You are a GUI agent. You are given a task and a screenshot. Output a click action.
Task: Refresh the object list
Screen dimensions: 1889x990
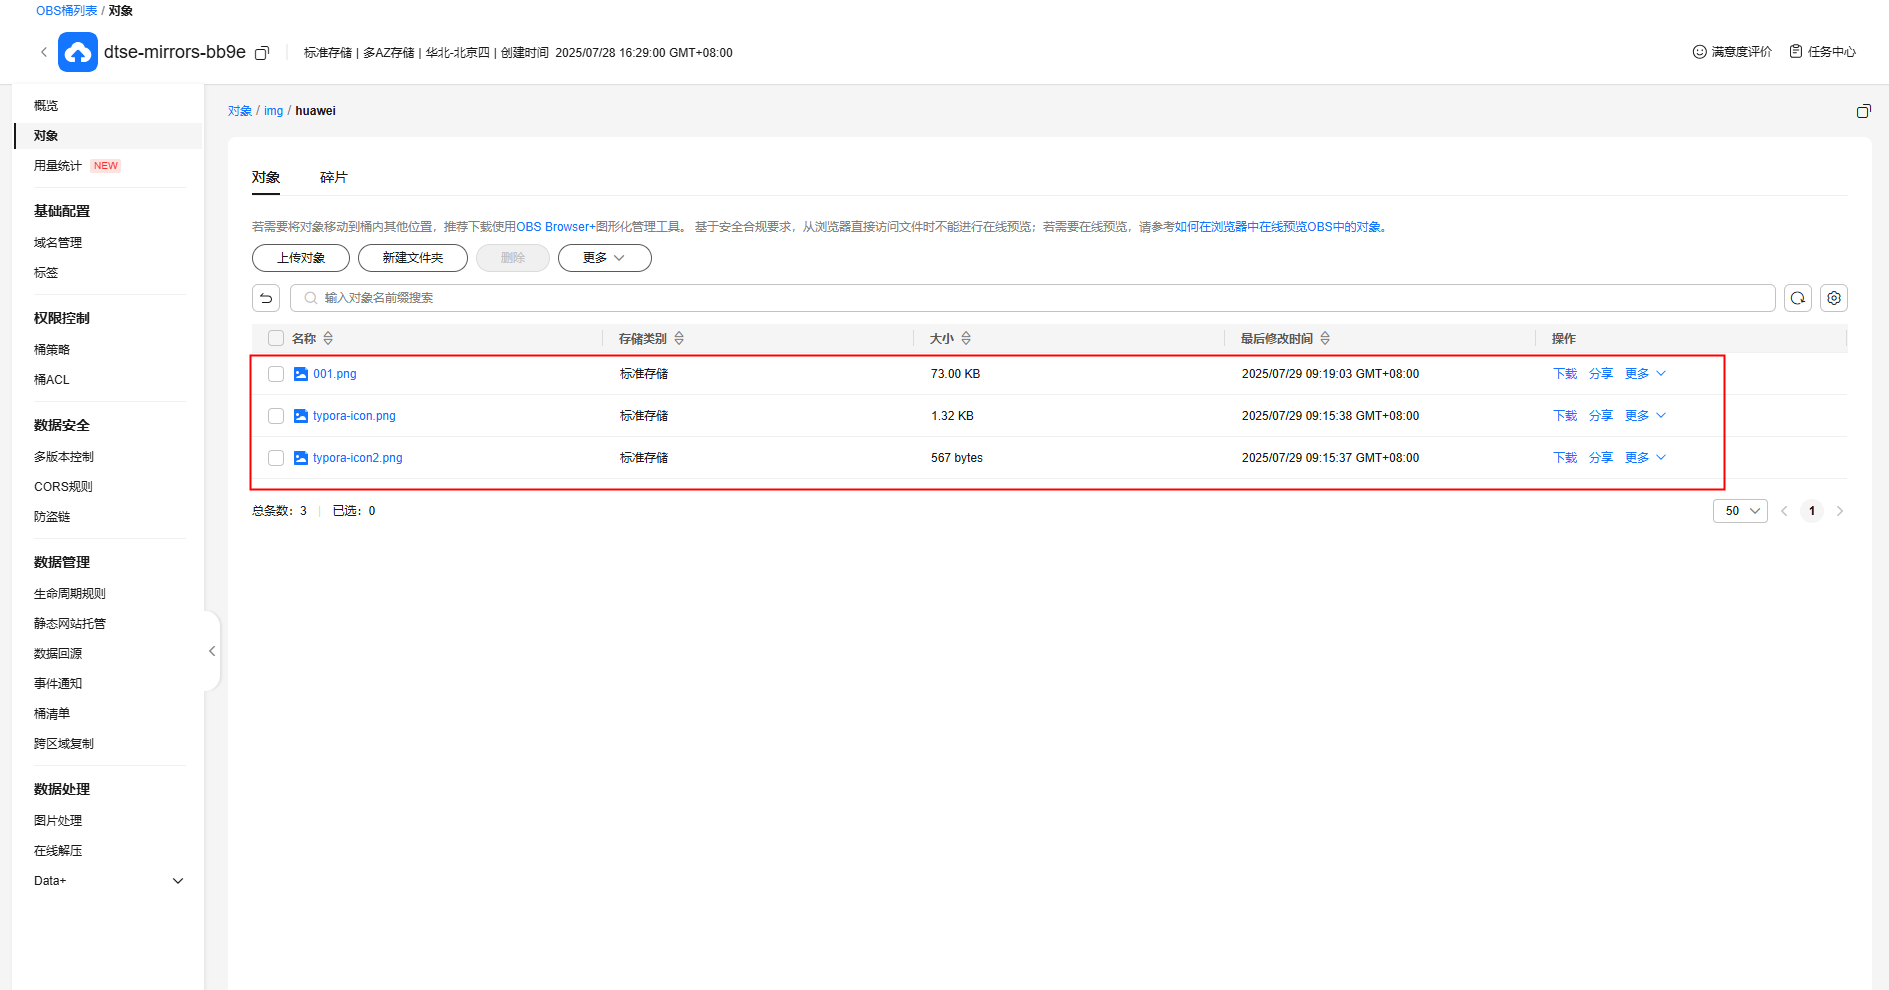(x=1798, y=298)
